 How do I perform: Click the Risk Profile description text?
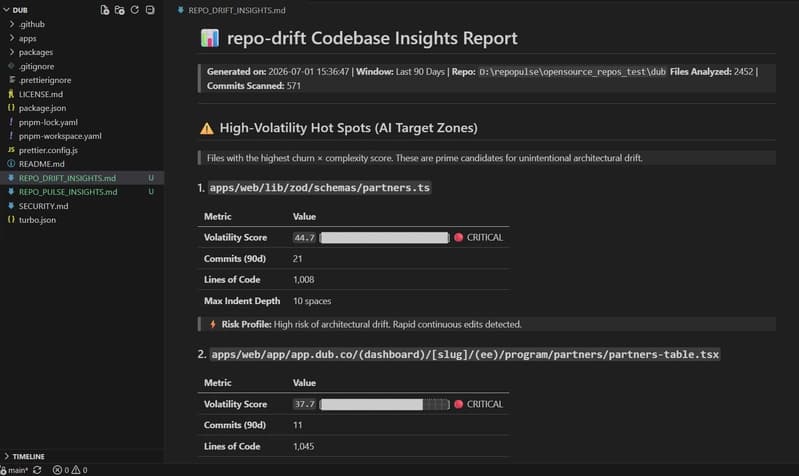pos(397,324)
